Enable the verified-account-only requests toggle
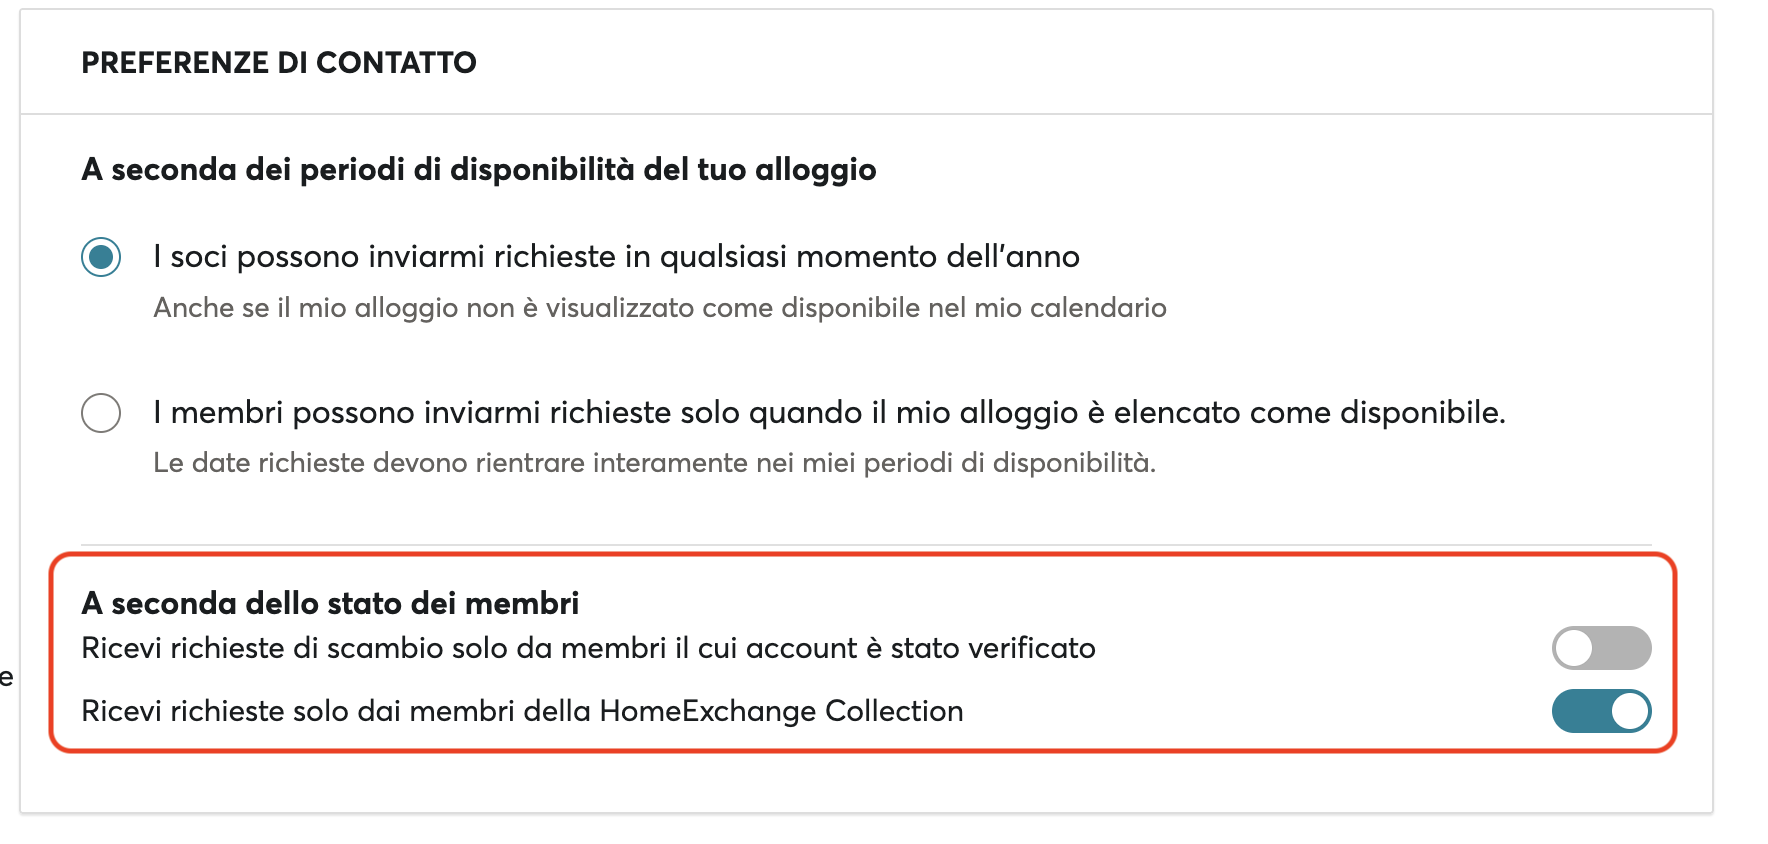1768x844 pixels. pos(1601,648)
